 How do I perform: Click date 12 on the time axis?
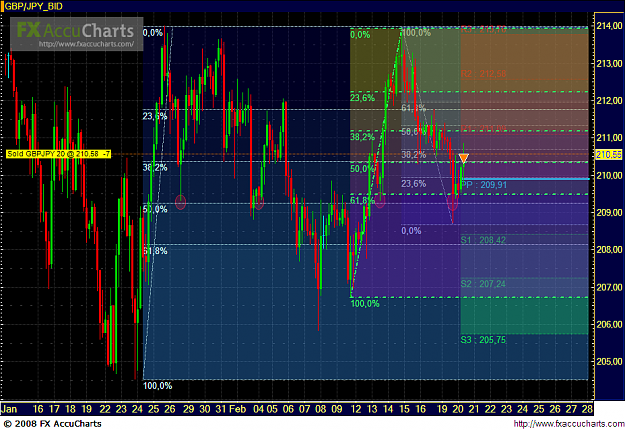coord(356,409)
